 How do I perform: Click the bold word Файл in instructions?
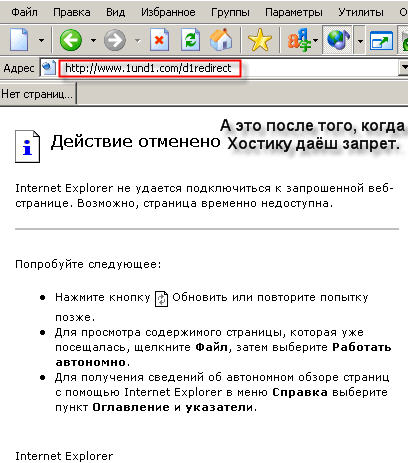tap(212, 347)
